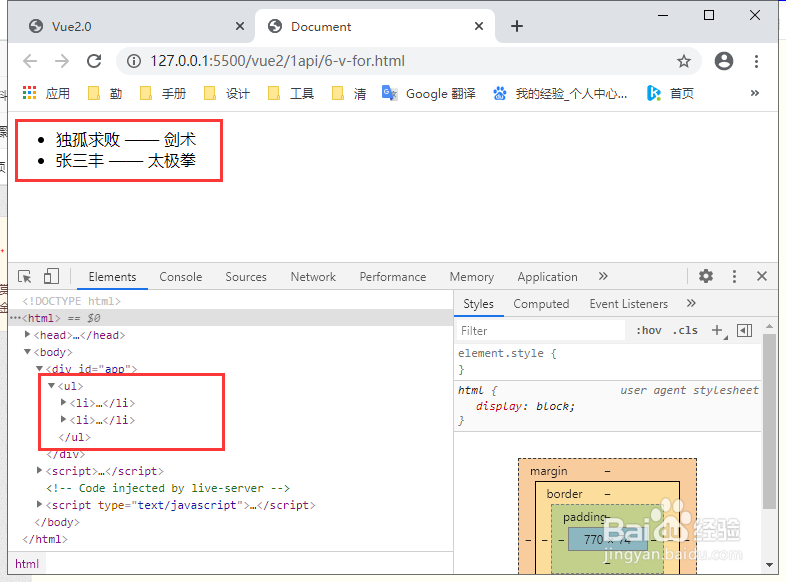The height and width of the screenshot is (582, 786).
Task: Expand the second li node
Action: (63, 419)
